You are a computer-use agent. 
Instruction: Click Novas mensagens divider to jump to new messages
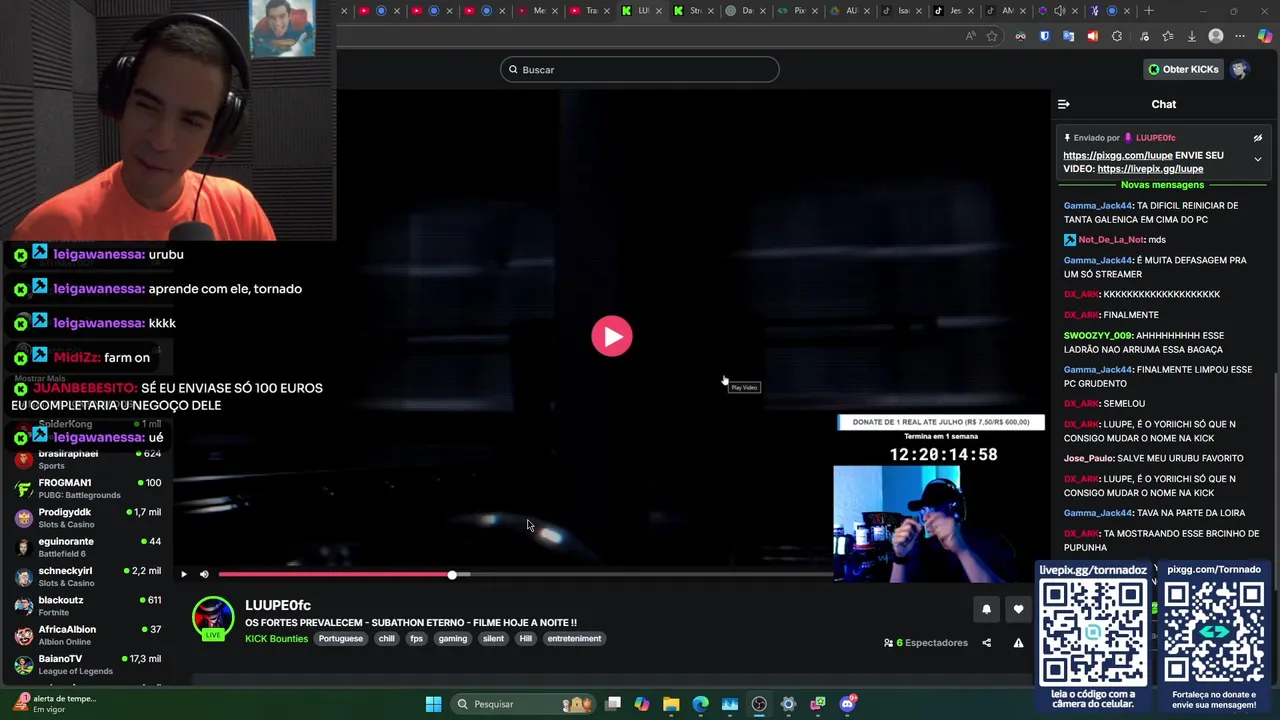[1162, 185]
